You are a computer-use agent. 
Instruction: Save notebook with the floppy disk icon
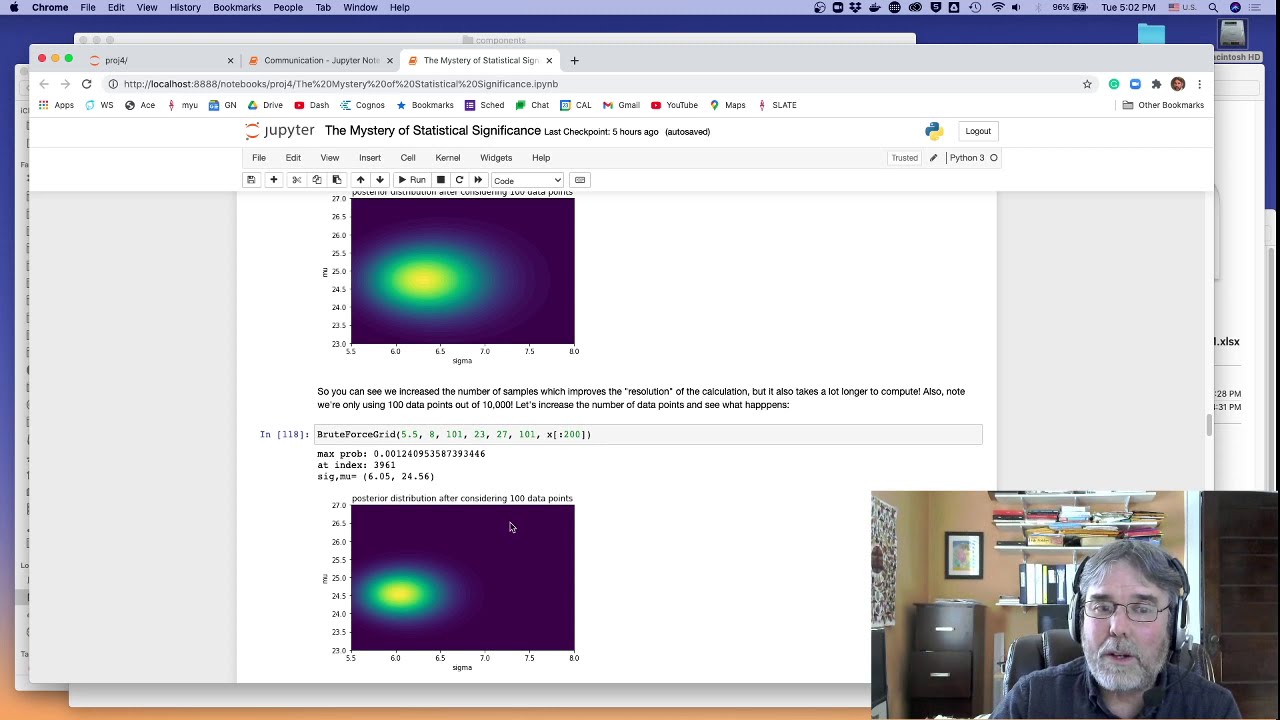(x=251, y=180)
